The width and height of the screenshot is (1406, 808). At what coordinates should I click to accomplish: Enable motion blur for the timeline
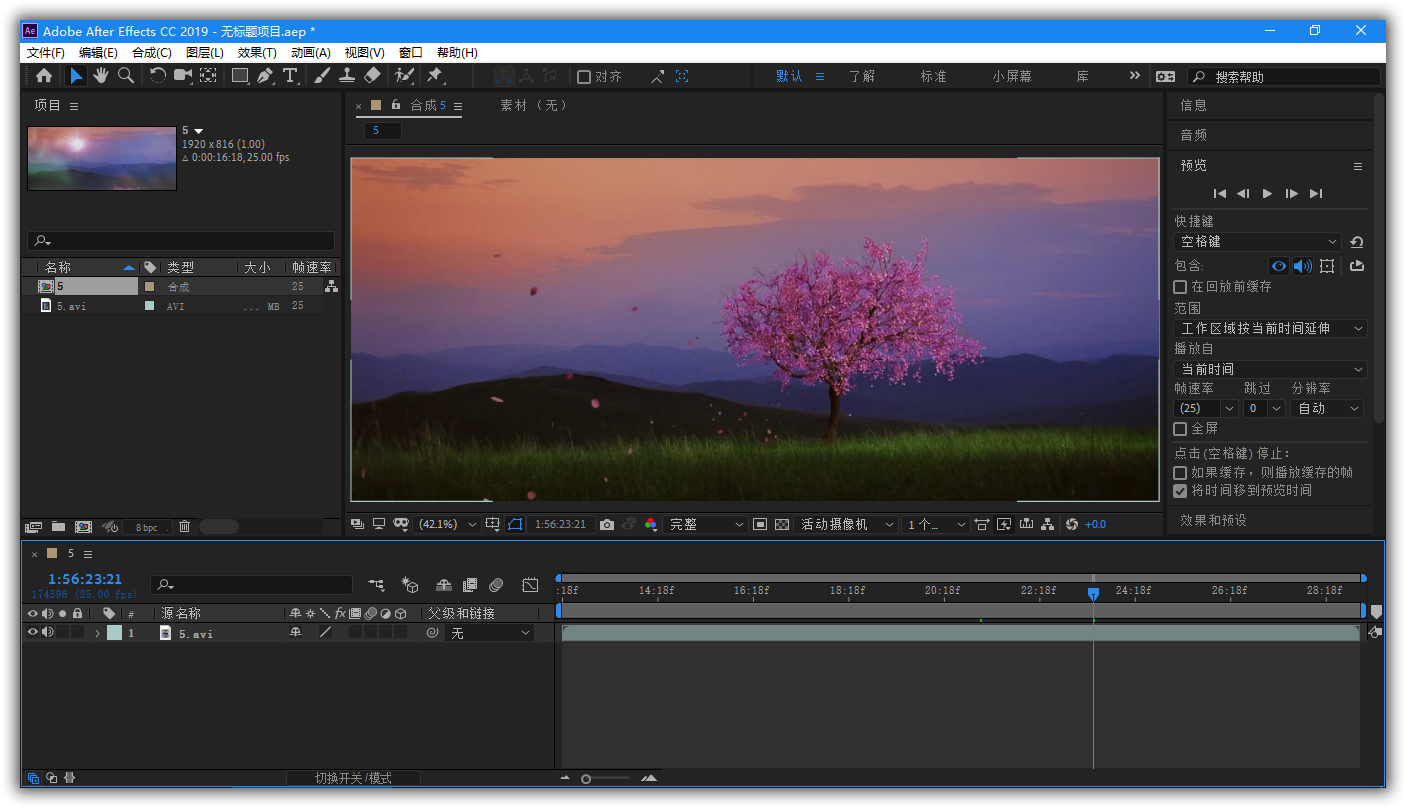[497, 585]
